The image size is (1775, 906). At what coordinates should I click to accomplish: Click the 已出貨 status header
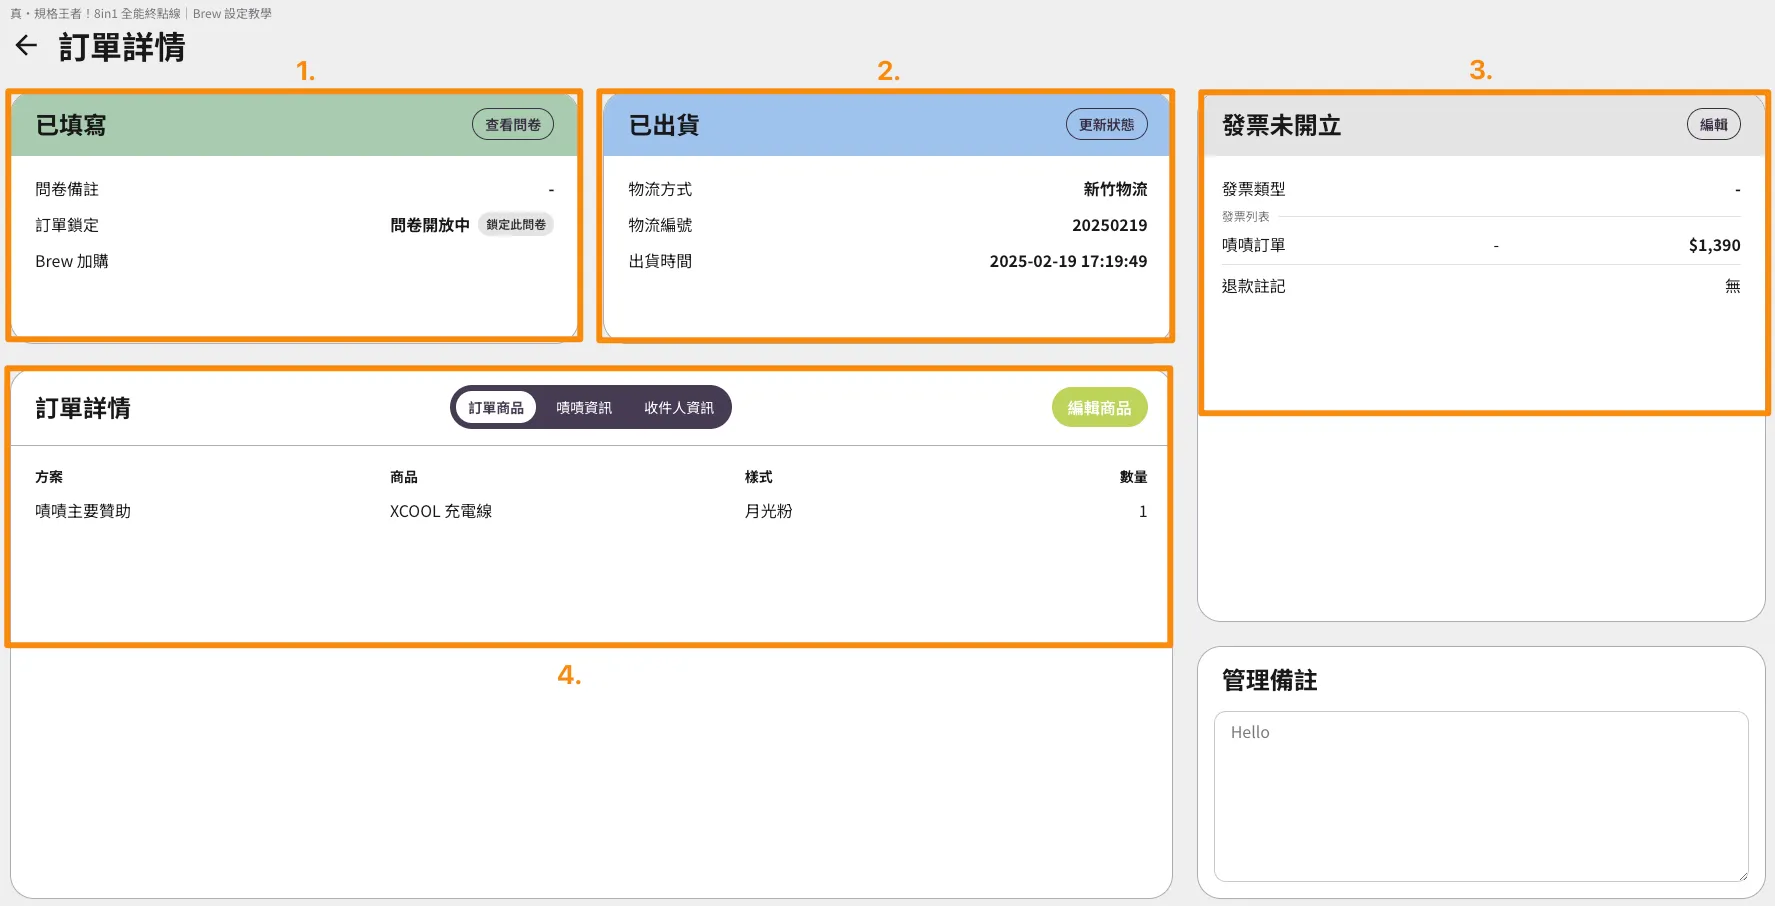click(664, 126)
